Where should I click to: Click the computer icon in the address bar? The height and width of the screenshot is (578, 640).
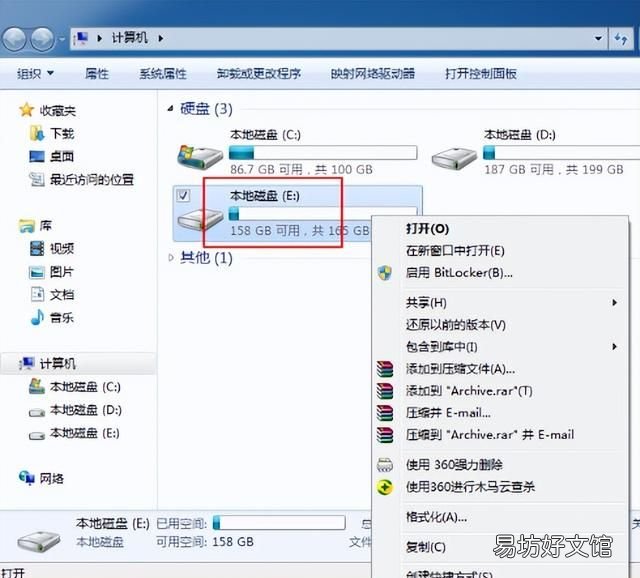81,38
